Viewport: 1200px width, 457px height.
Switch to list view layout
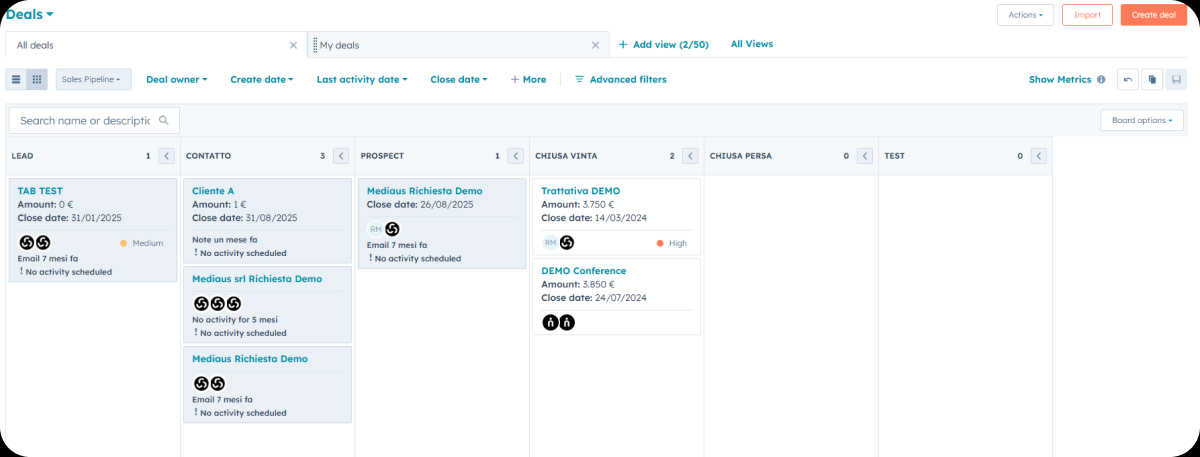click(16, 79)
